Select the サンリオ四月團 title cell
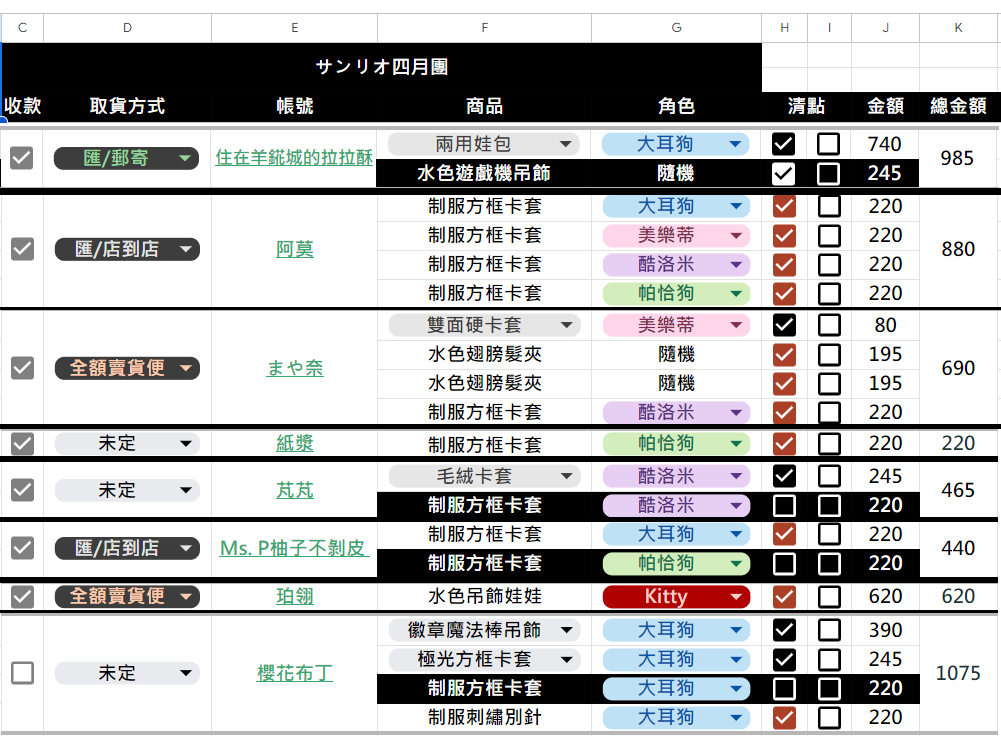The width and height of the screenshot is (1001, 736). [x=382, y=66]
